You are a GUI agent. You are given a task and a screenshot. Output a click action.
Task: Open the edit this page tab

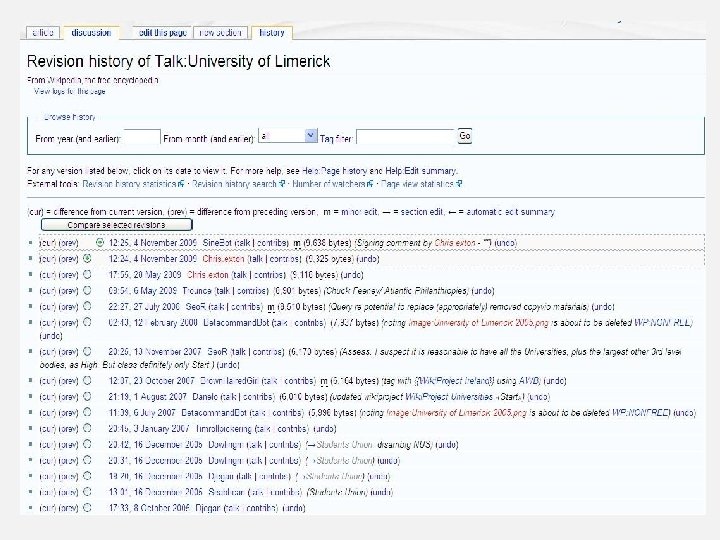[163, 33]
